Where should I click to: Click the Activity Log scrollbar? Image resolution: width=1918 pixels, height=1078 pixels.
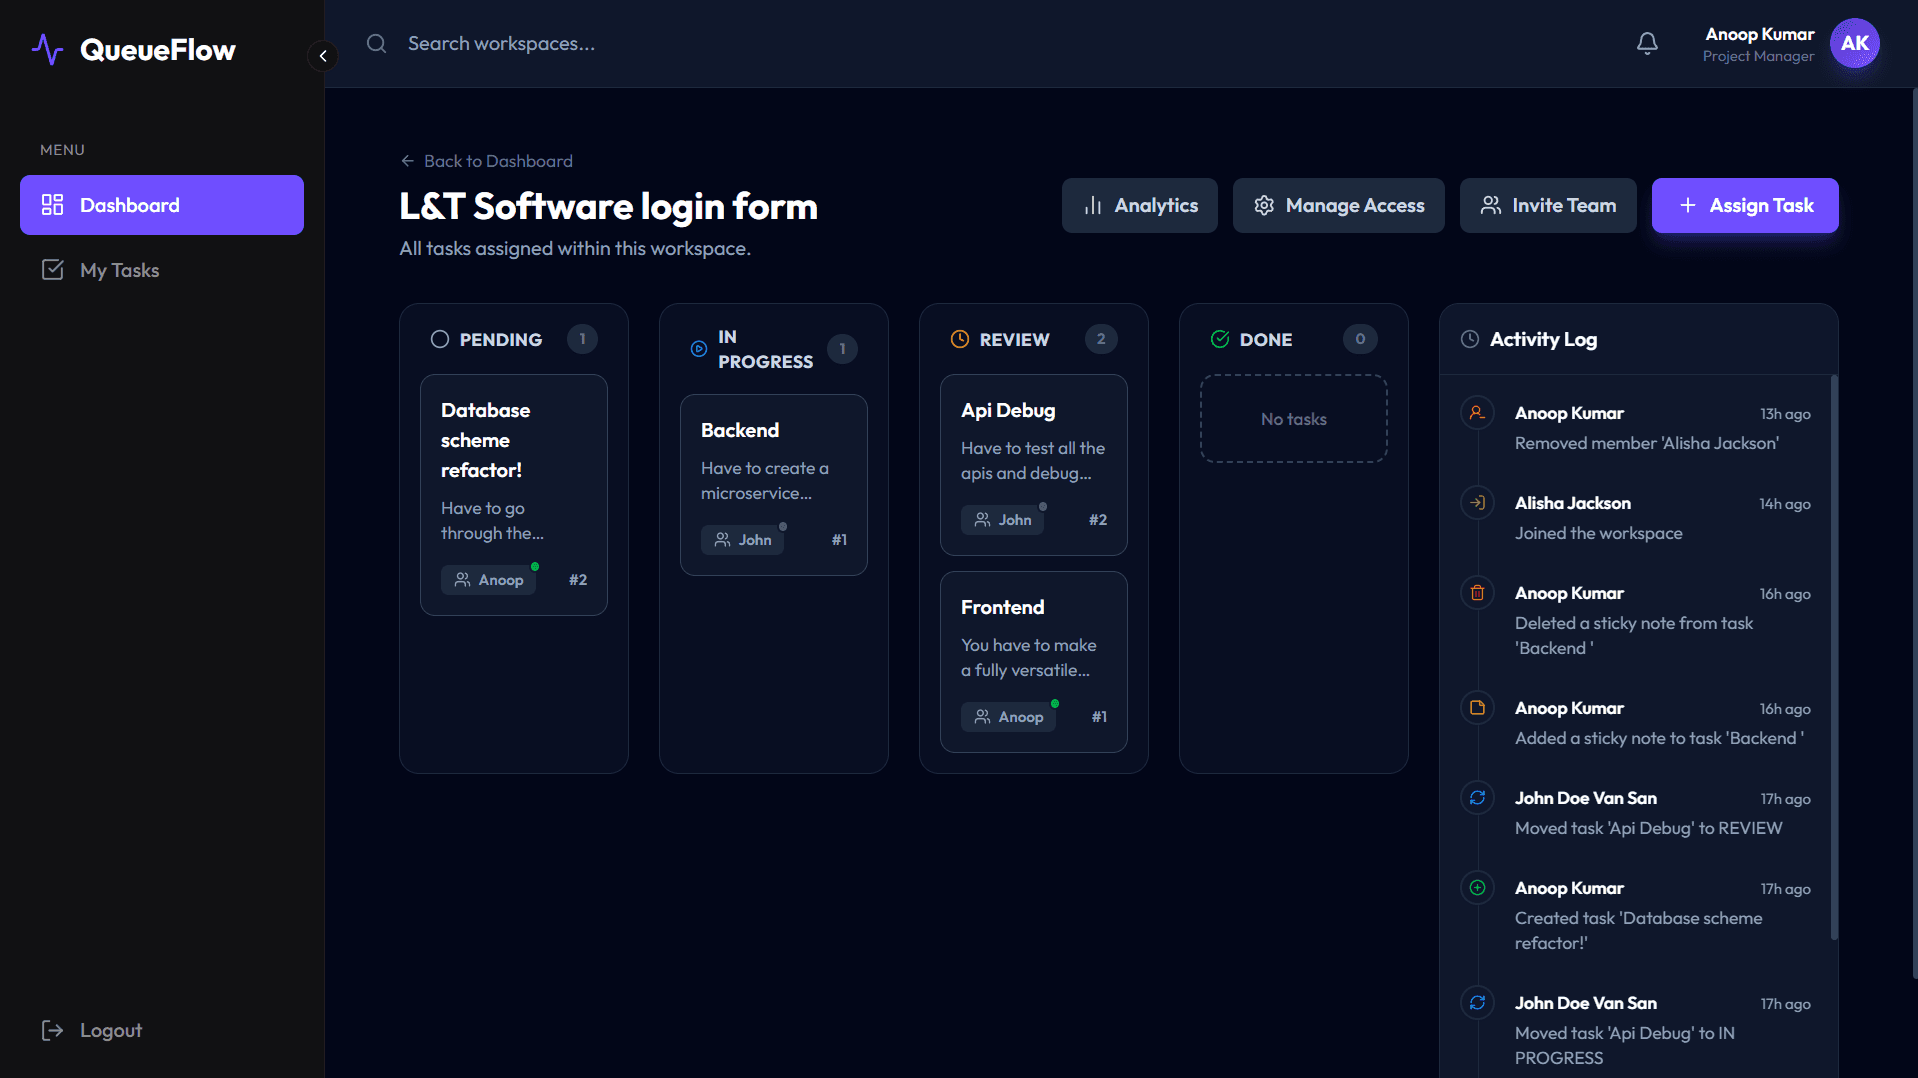point(1834,658)
